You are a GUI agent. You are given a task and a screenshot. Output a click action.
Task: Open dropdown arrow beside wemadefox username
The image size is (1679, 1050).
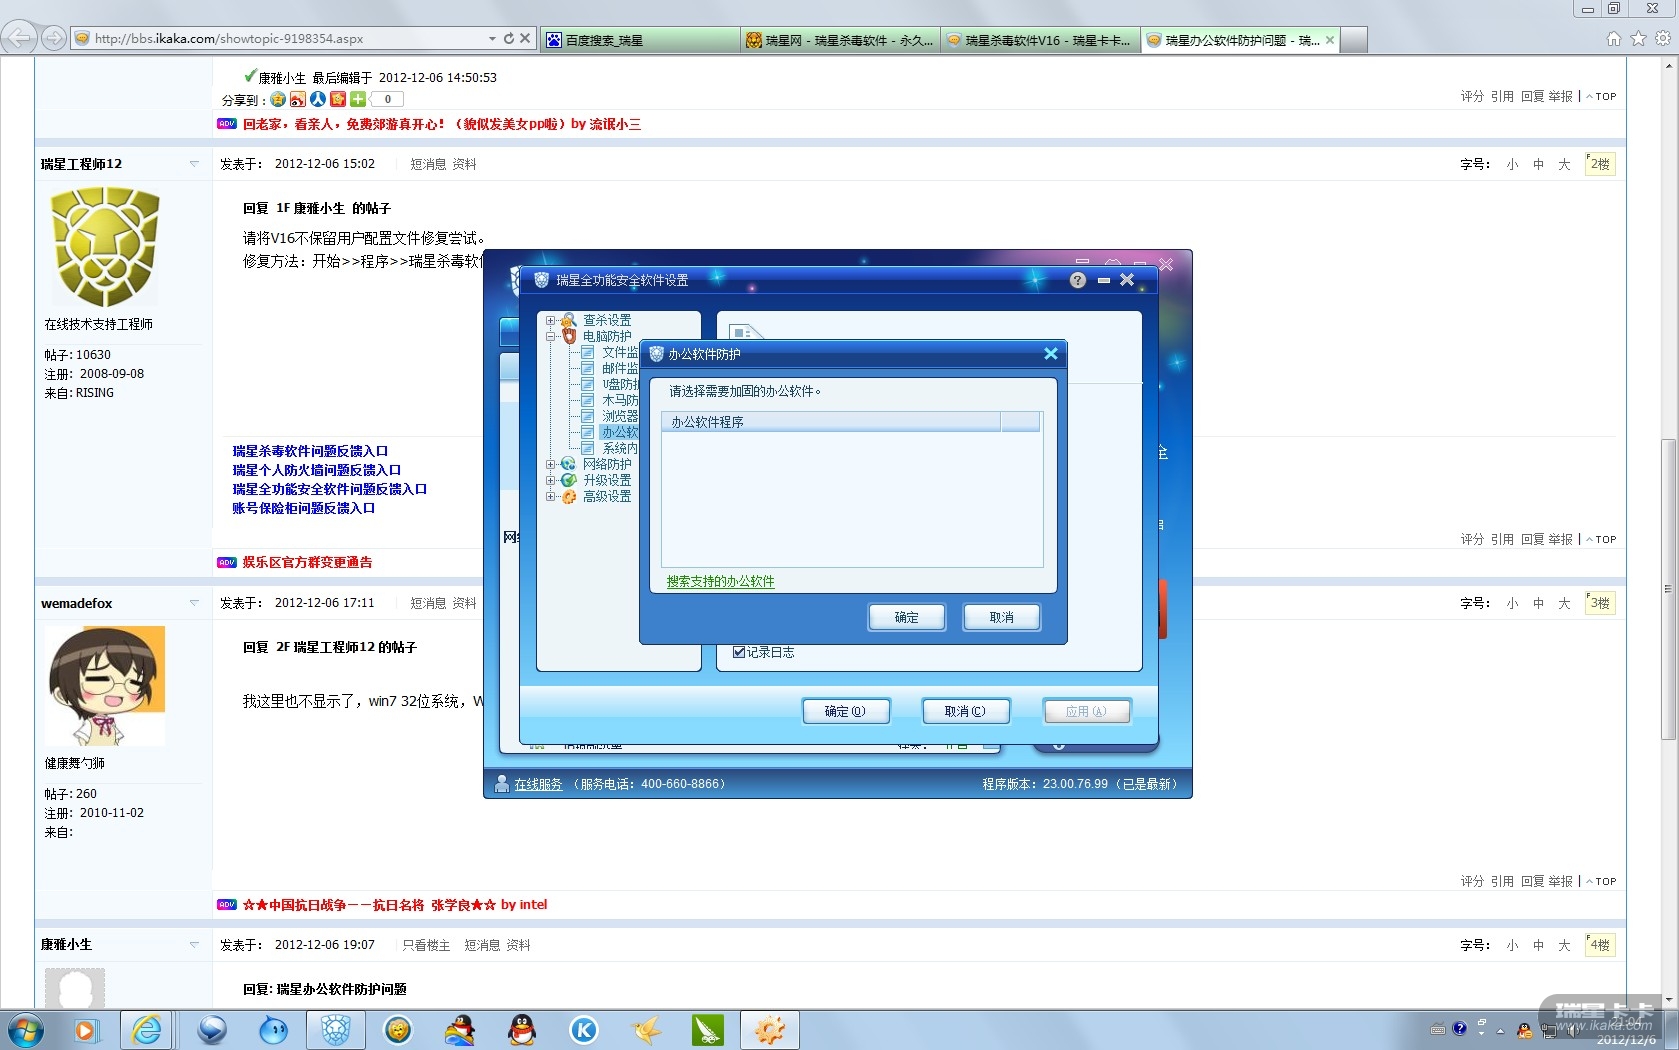194,603
